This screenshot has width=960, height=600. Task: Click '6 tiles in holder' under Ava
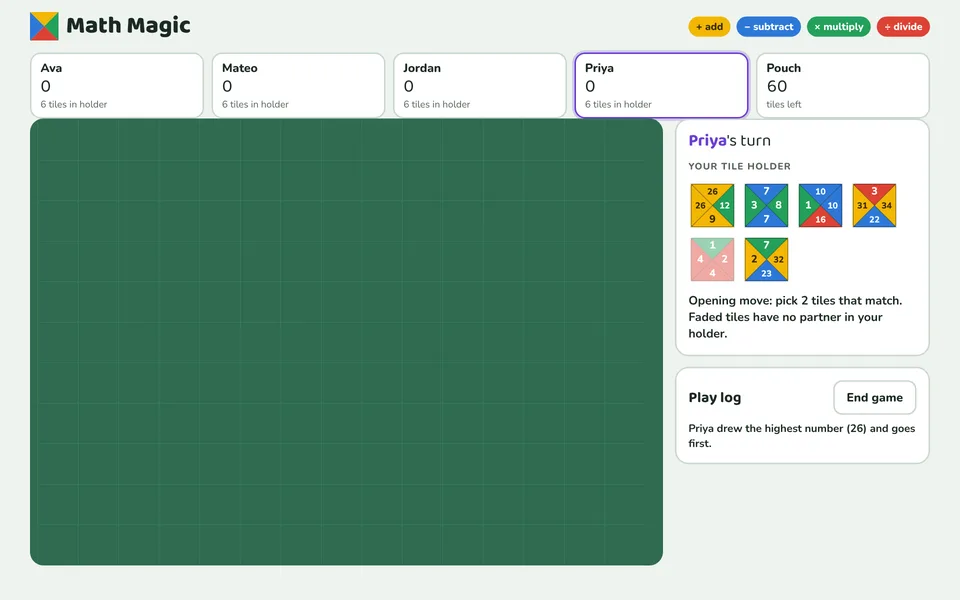click(x=73, y=105)
